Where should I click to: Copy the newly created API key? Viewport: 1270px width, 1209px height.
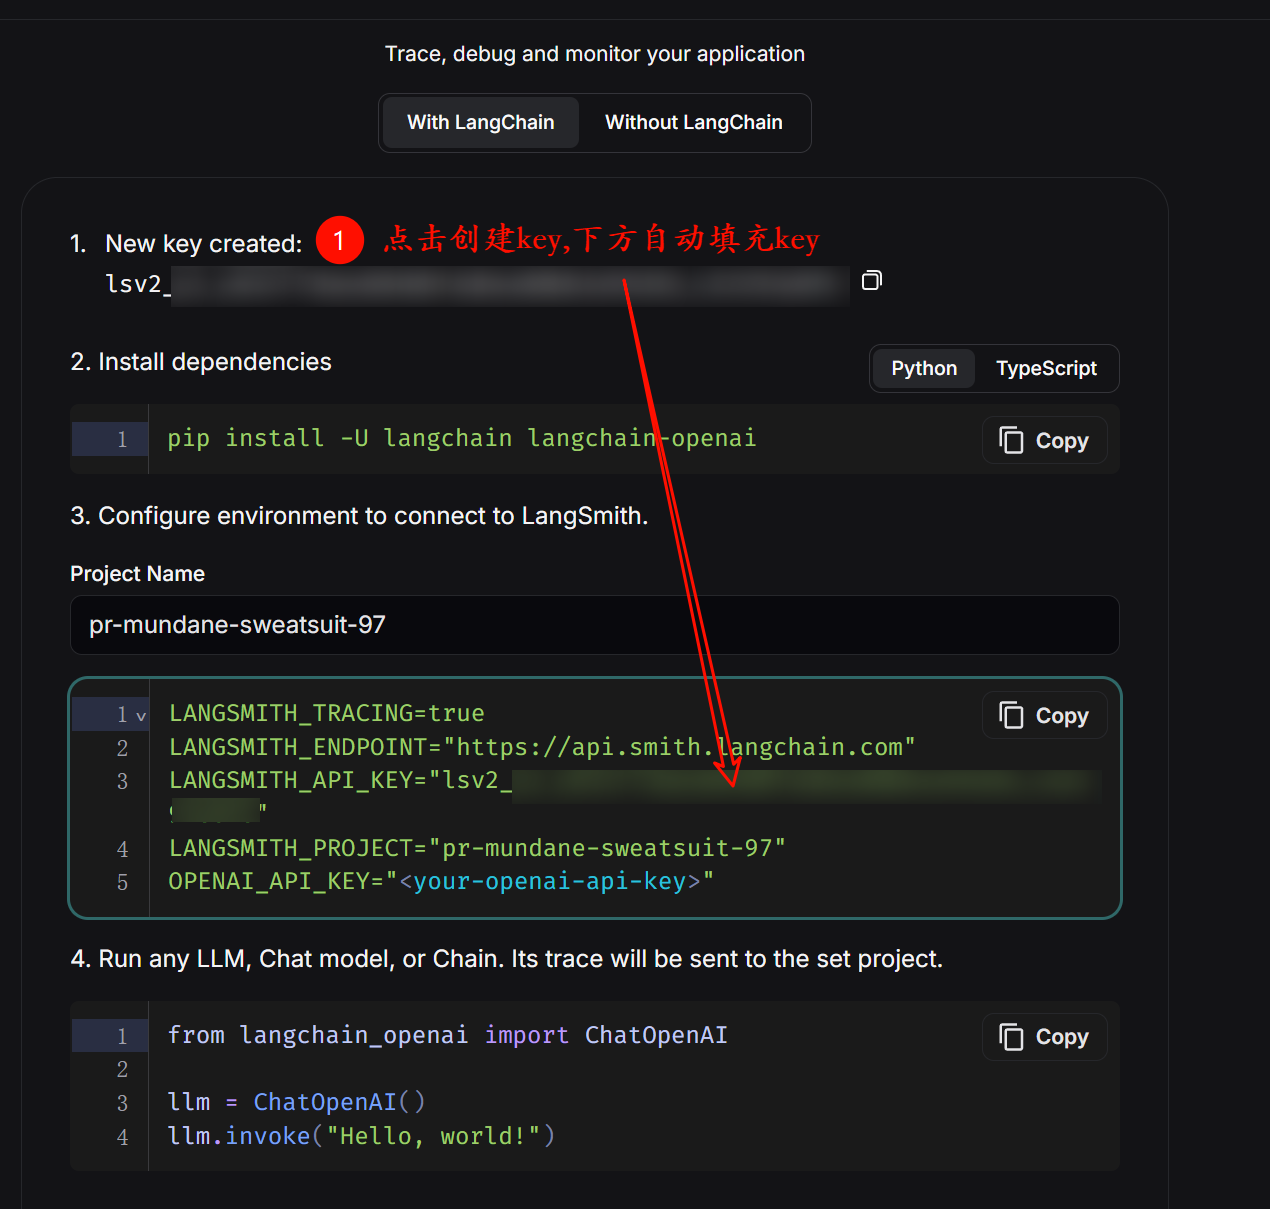click(872, 281)
